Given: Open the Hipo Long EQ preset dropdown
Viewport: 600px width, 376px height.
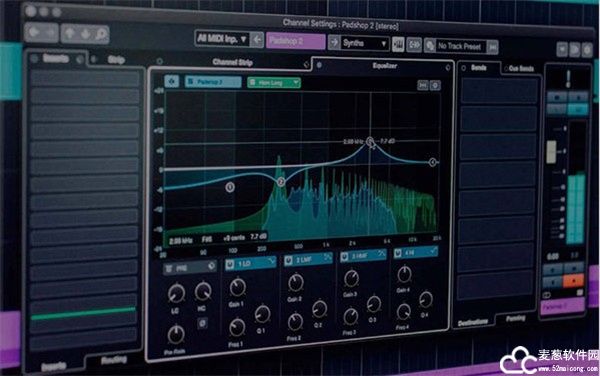Looking at the screenshot, I should coord(274,82).
